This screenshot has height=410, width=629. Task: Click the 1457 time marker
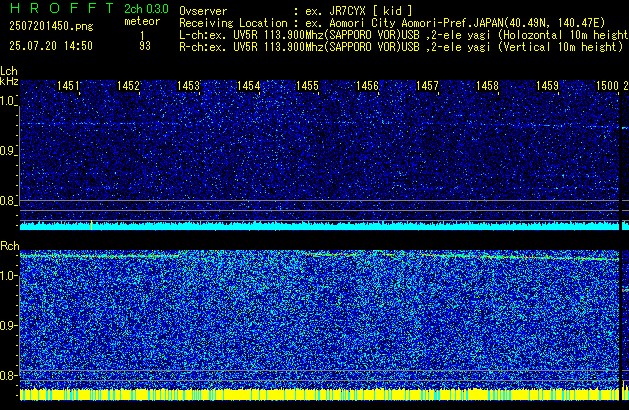click(x=427, y=86)
